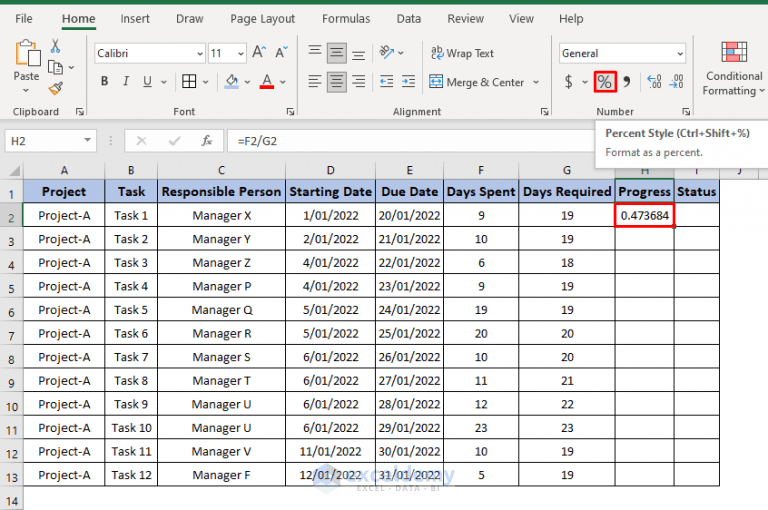The height and width of the screenshot is (510, 768).
Task: Click the formula bar showing =F2/G2
Action: [411, 141]
